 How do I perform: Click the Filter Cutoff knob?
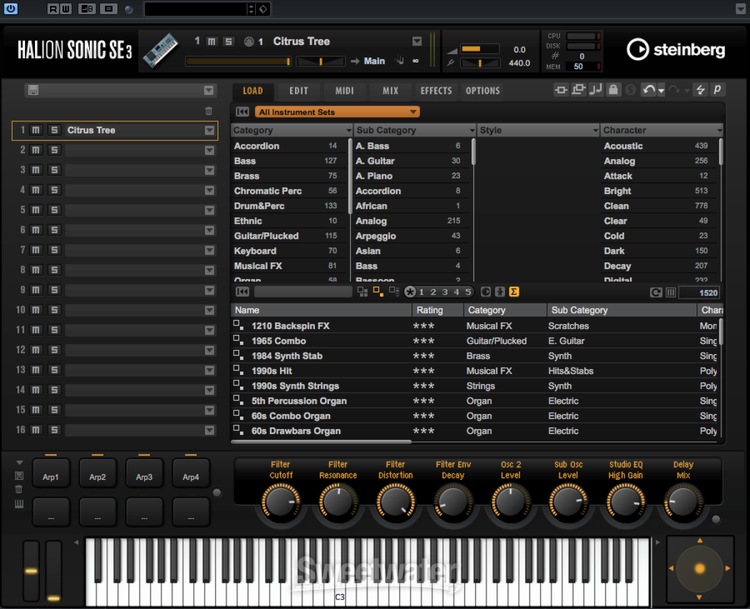click(x=280, y=500)
